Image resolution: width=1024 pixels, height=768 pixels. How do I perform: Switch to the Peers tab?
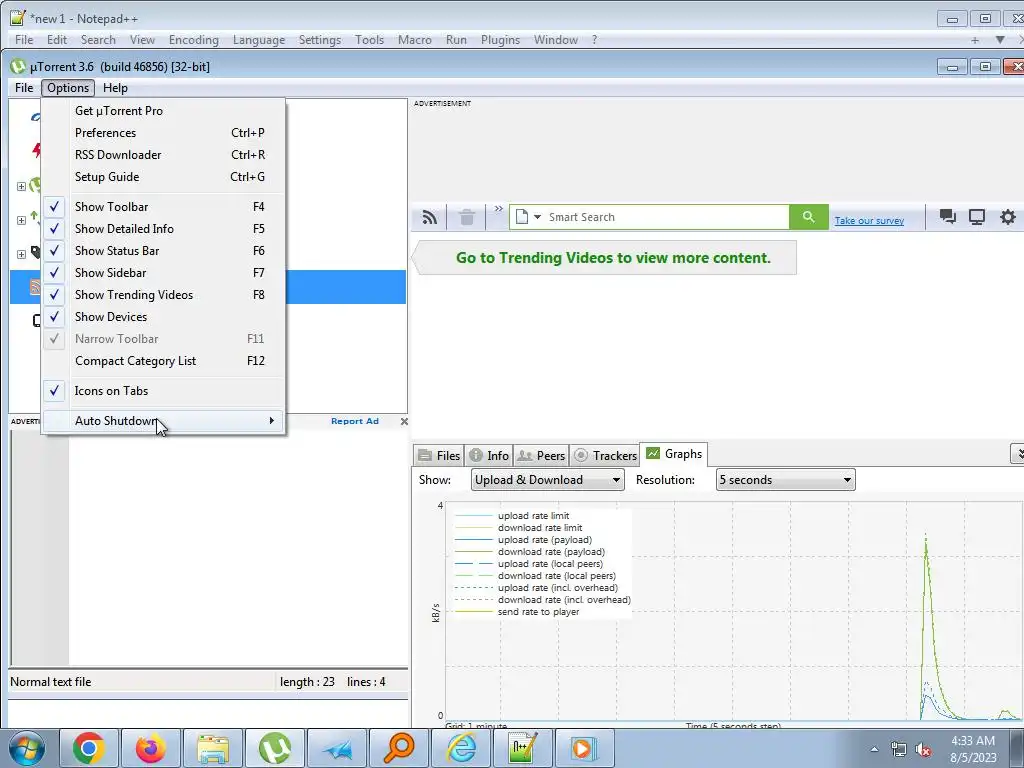point(541,455)
